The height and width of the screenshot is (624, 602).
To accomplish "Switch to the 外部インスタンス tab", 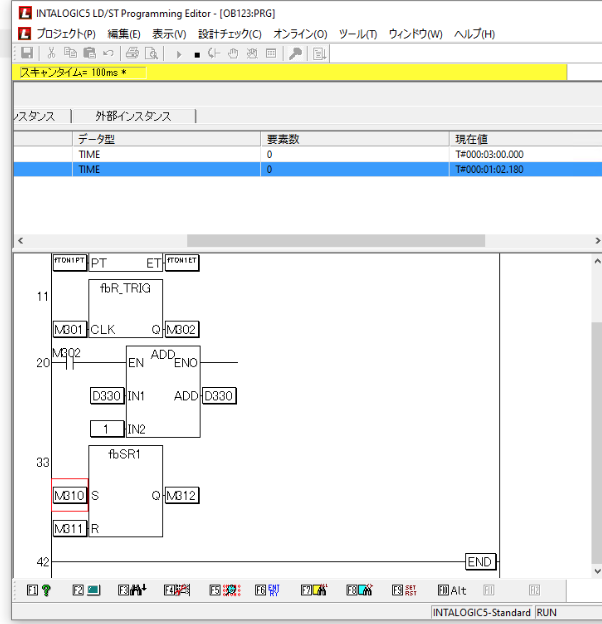I will (x=133, y=116).
